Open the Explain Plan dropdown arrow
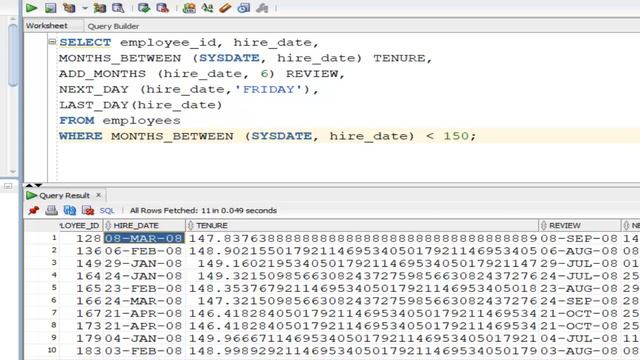The width and height of the screenshot is (640, 360). coord(84,8)
